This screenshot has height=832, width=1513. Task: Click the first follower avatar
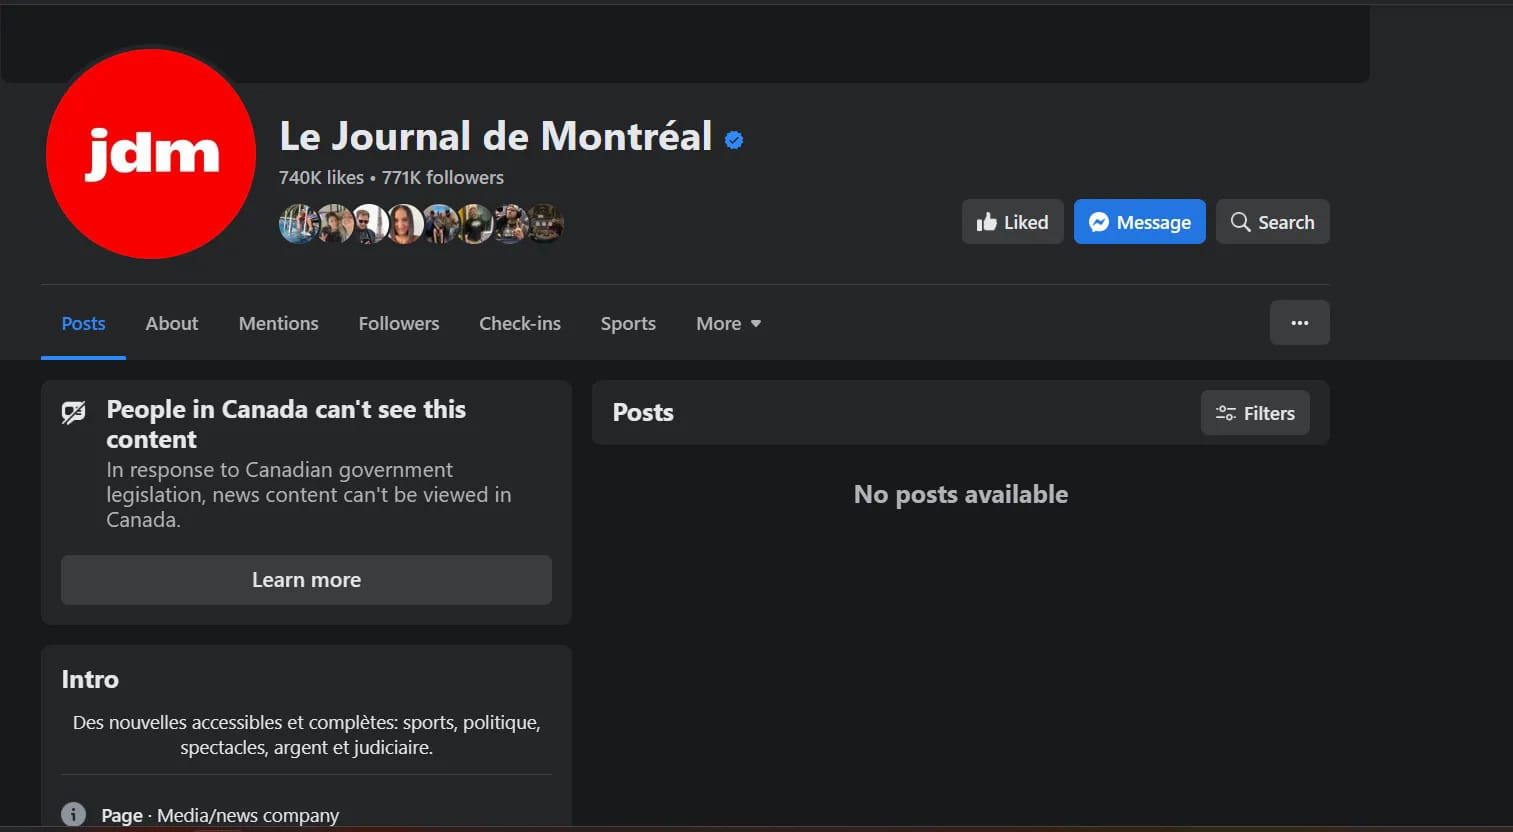tap(298, 224)
